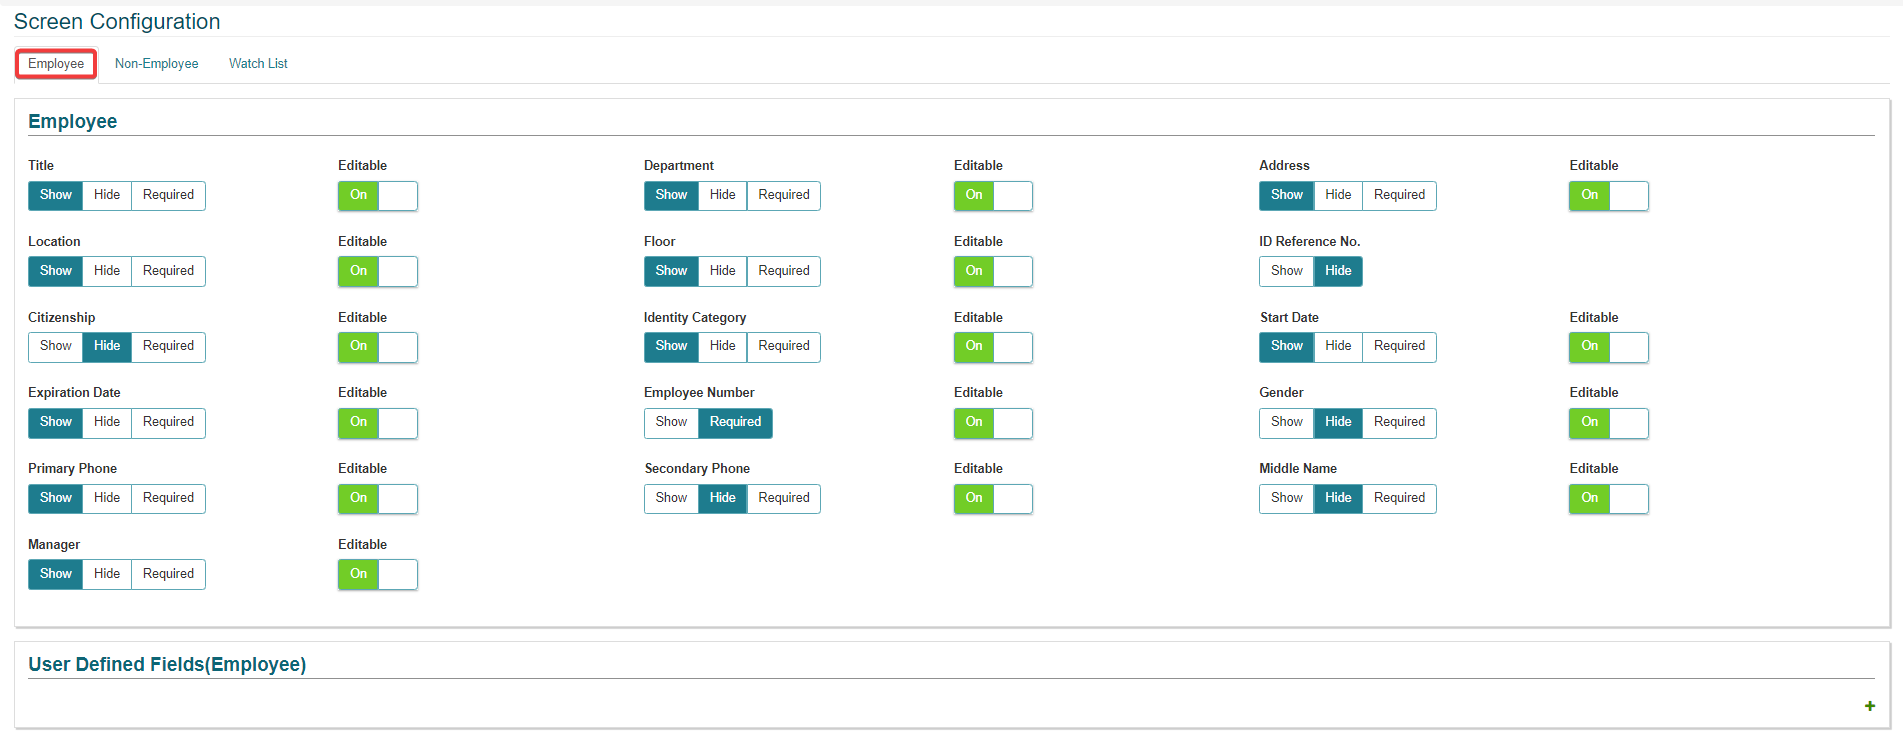Disable Editable switch for Manager
1903x738 pixels.
tap(377, 575)
